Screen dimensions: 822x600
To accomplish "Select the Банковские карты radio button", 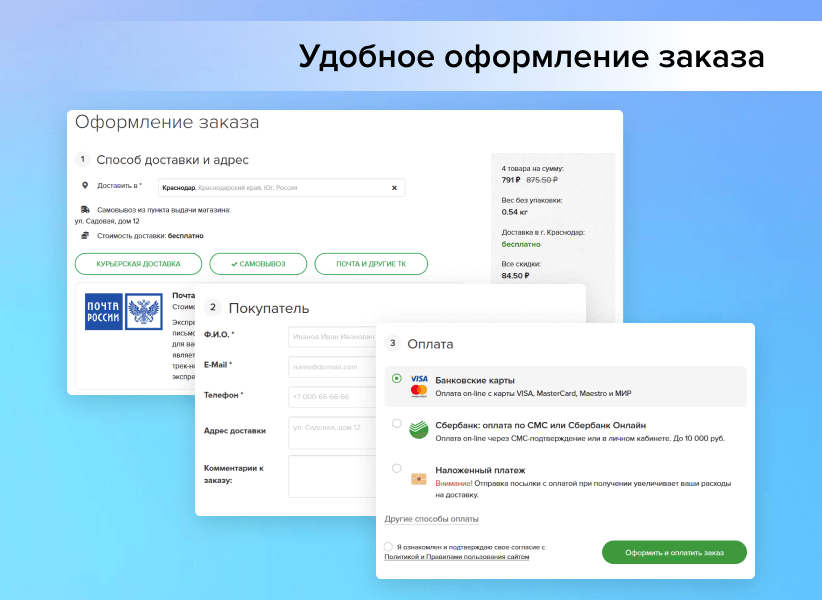I will (397, 379).
